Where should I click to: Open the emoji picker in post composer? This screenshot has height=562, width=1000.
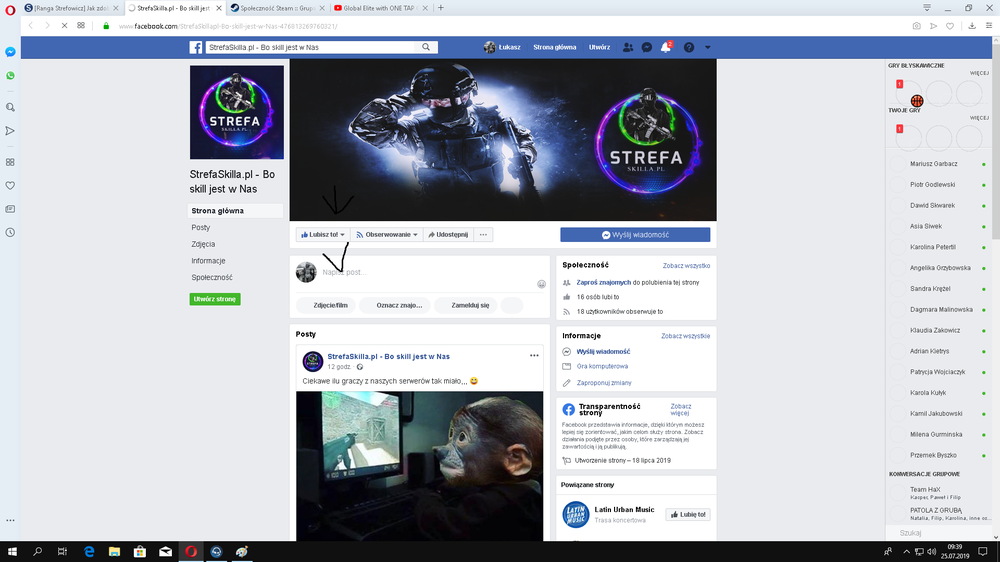click(541, 284)
